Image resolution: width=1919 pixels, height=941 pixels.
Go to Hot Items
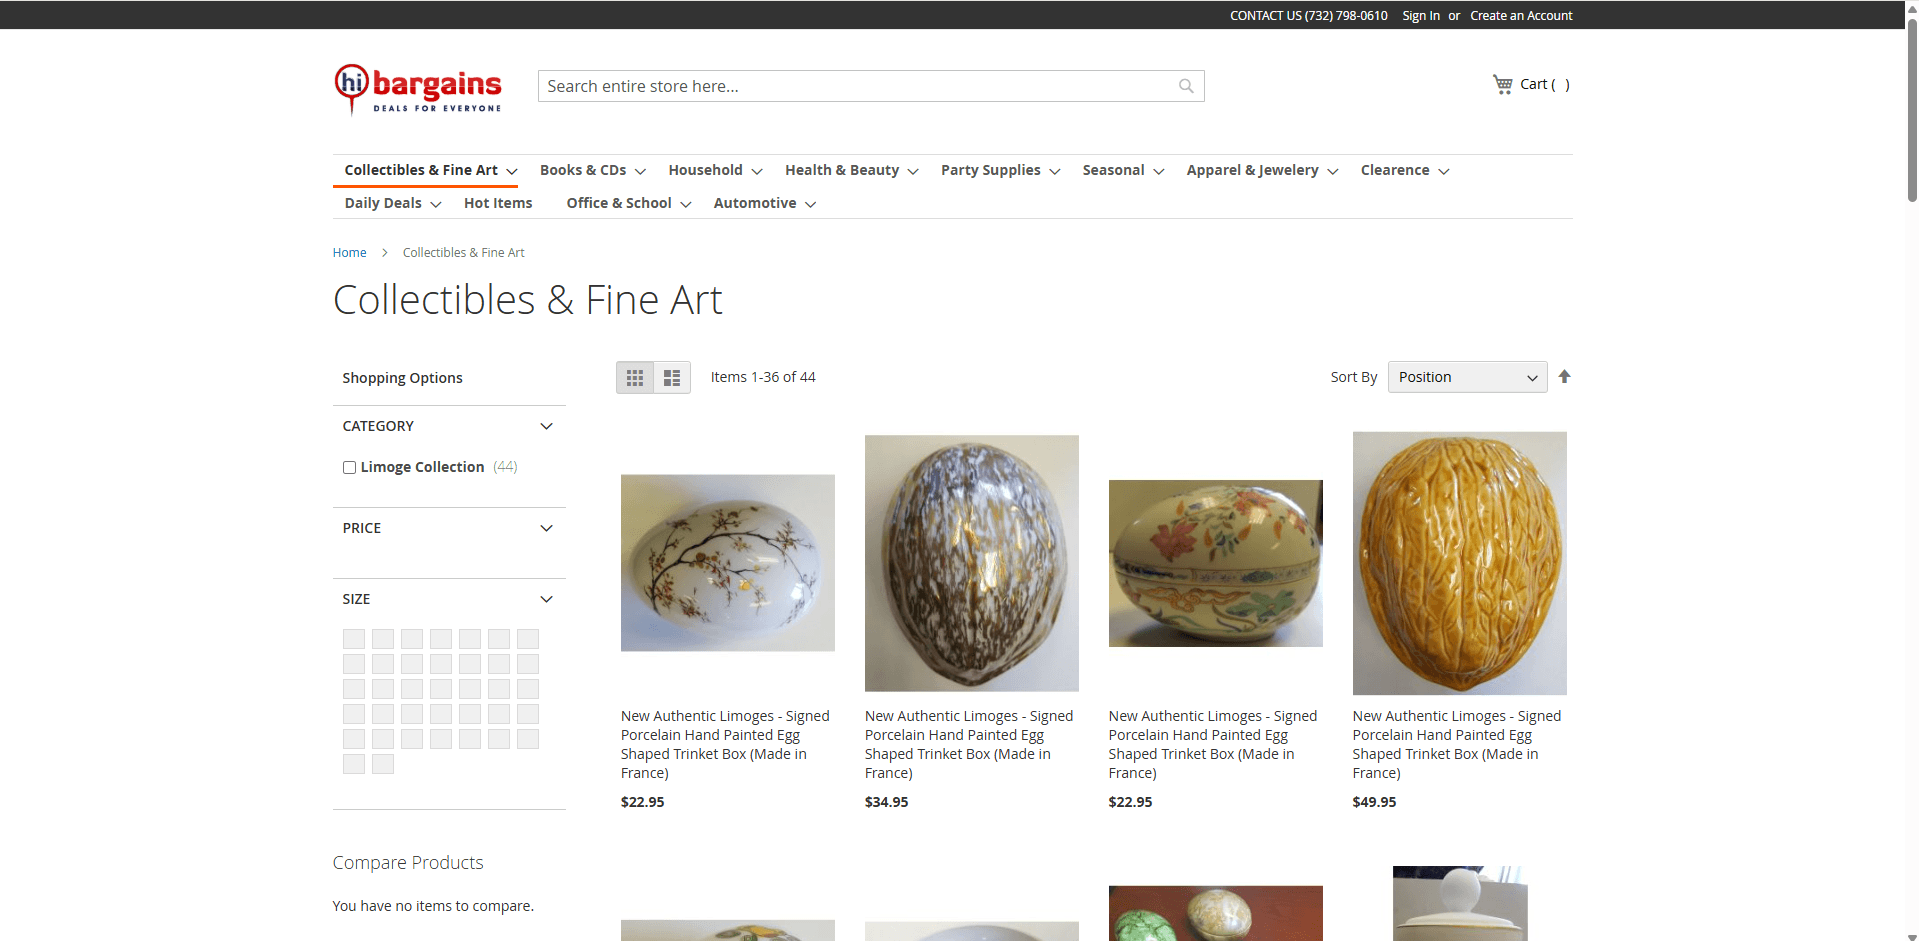tap(498, 203)
